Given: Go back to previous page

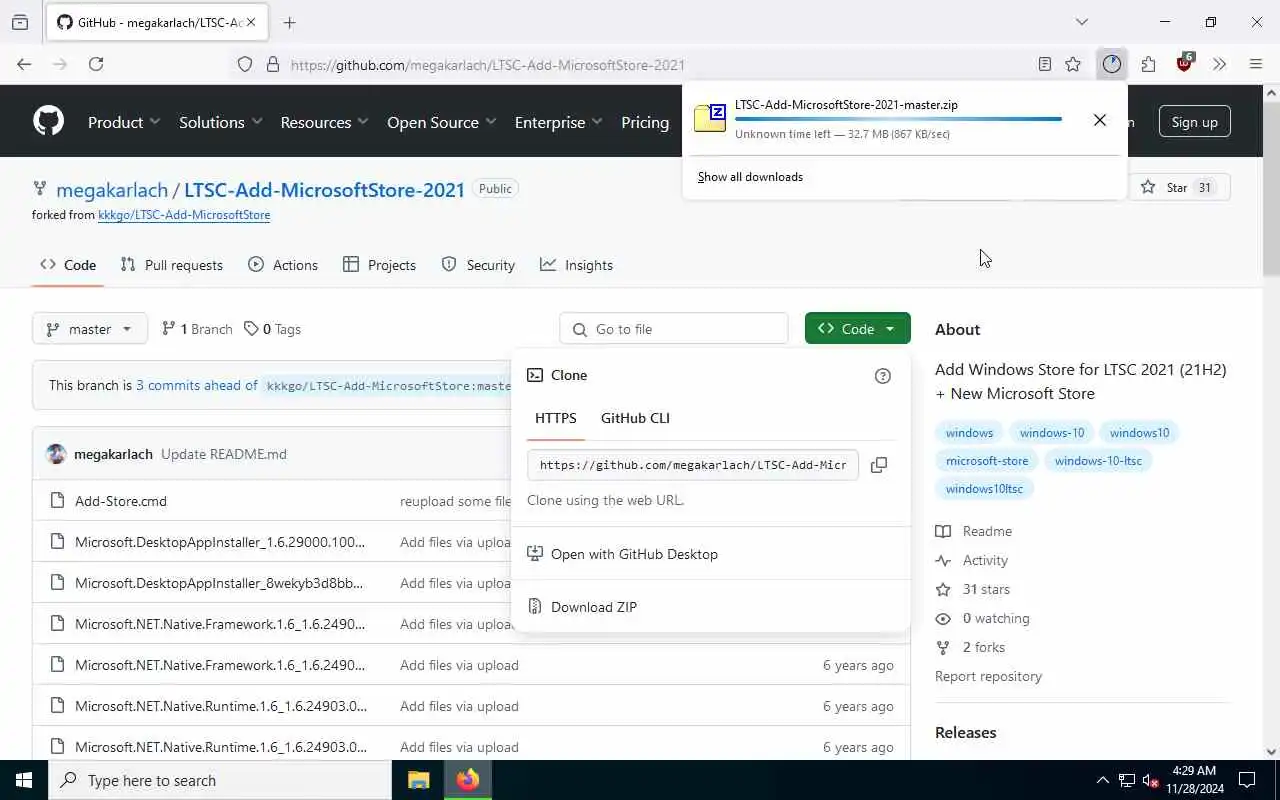Looking at the screenshot, I should coord(24,64).
